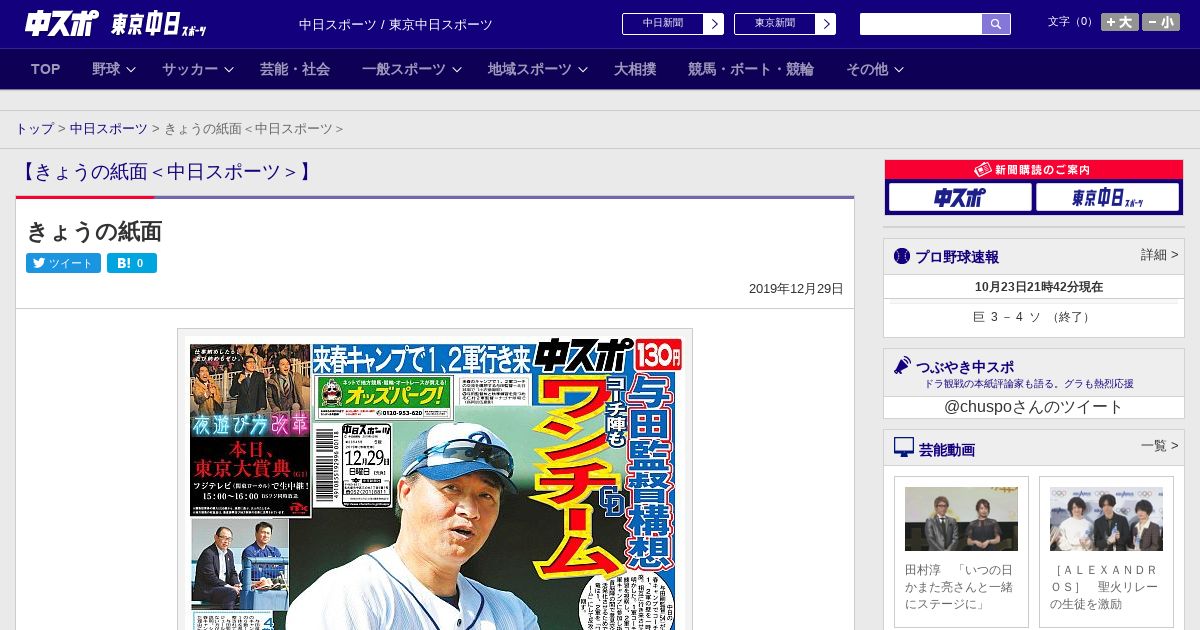Decrease text size with 小 button
Viewport: 1200px width, 630px height.
point(1161,22)
